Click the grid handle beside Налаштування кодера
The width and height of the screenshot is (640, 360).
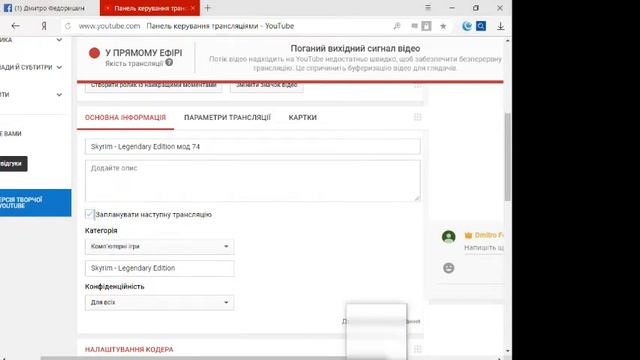point(417,349)
